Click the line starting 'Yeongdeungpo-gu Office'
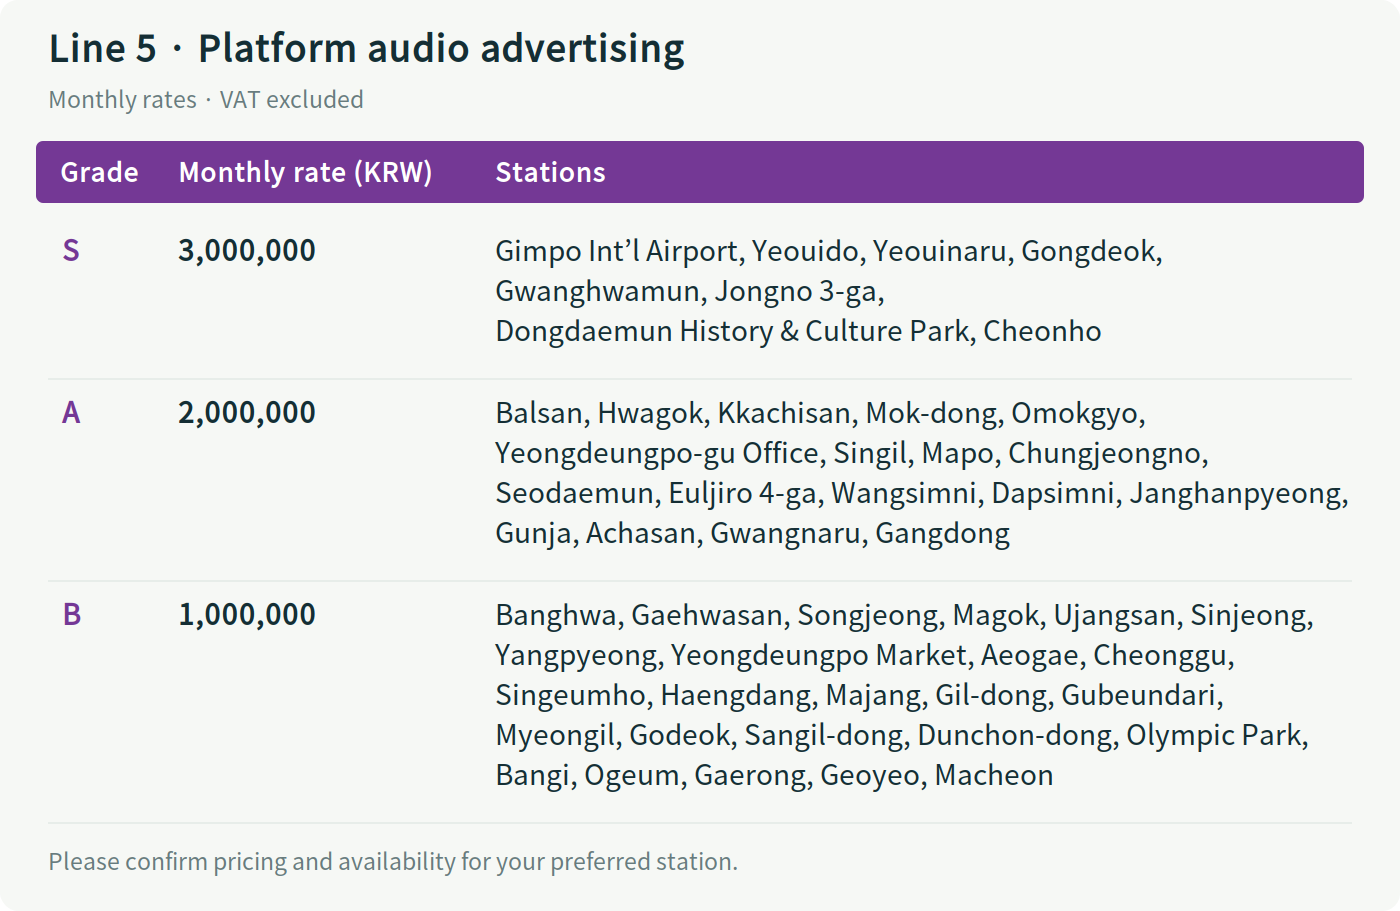This screenshot has width=1400, height=911. coord(852,453)
